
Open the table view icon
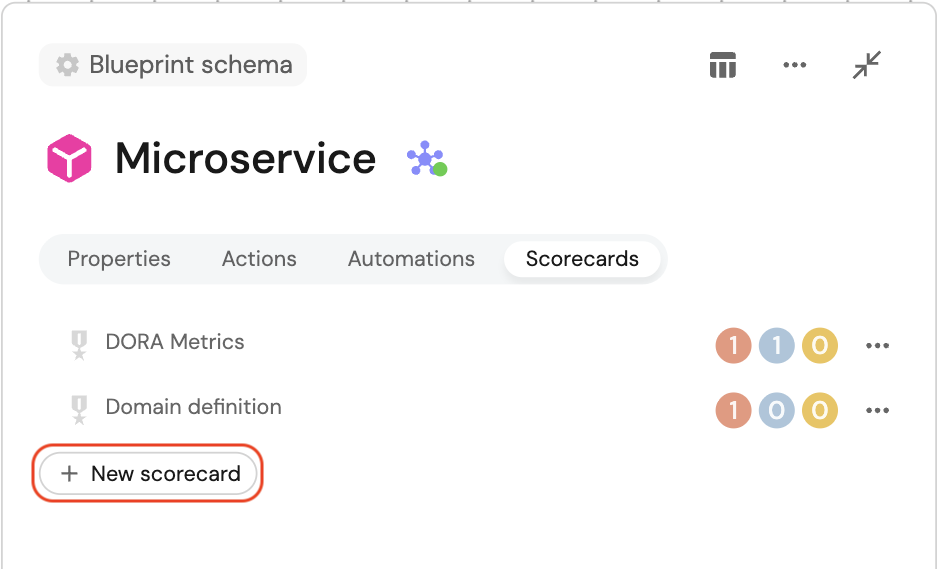click(x=722, y=66)
